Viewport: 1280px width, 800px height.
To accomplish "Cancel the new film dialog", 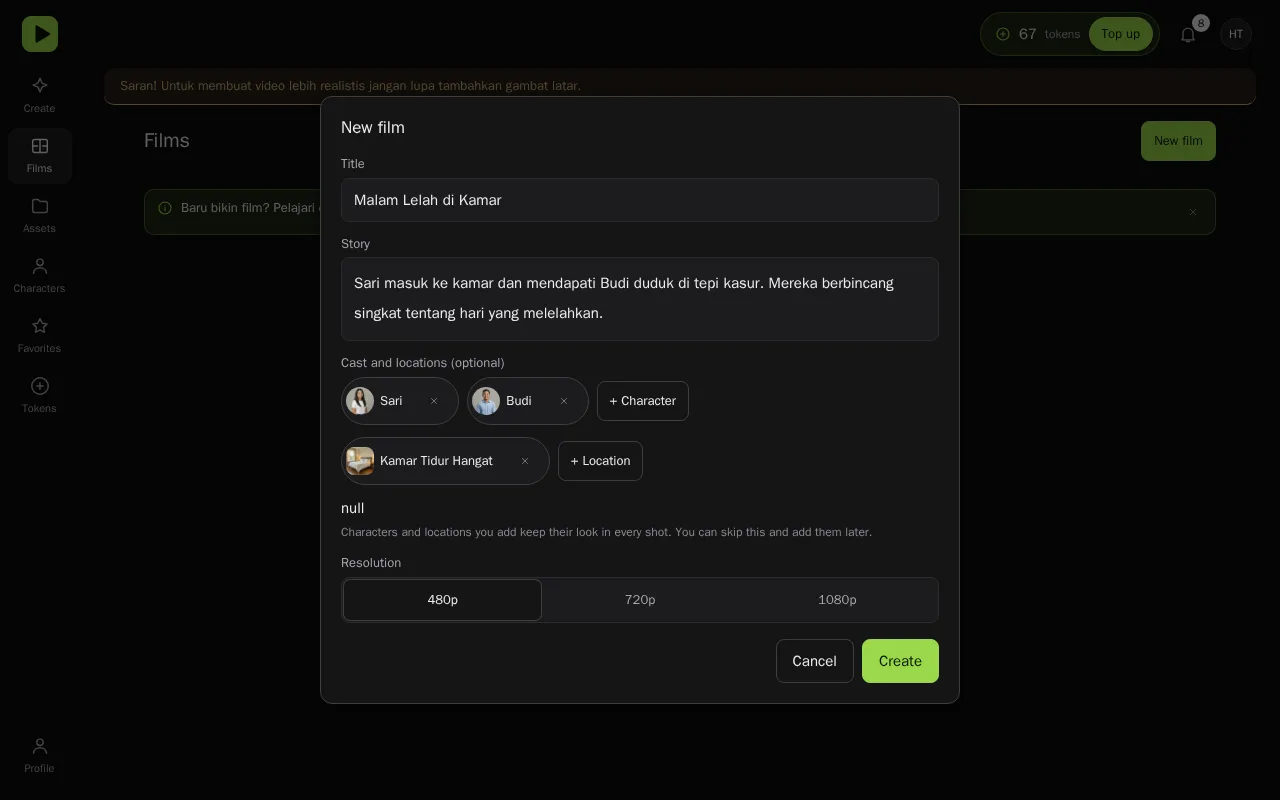I will (x=815, y=661).
